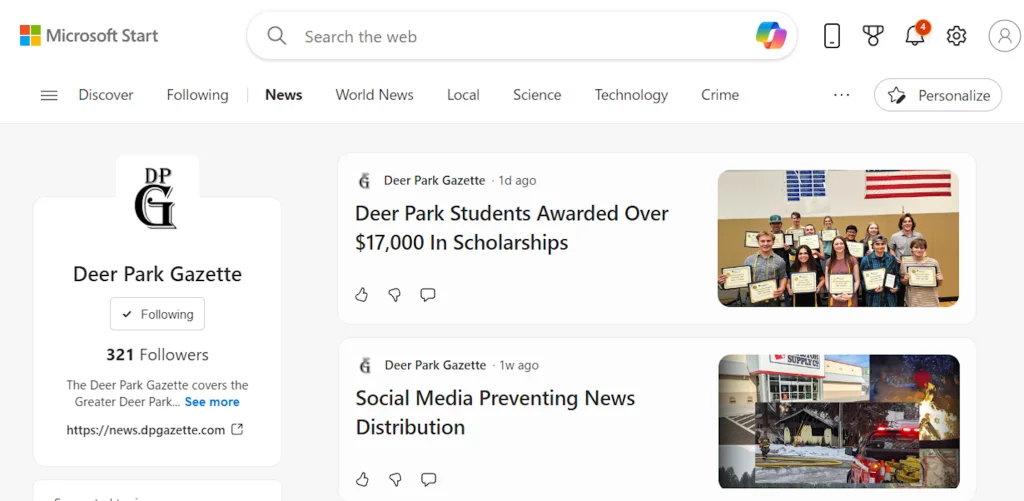The image size is (1024, 501).
Task: Open the hamburger navigation menu
Action: point(49,95)
